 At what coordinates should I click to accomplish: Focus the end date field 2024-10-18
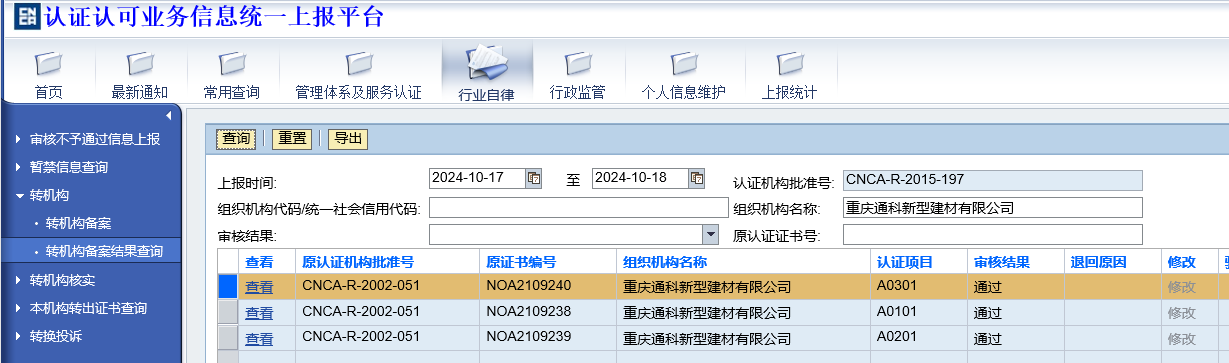pyautogui.click(x=640, y=178)
